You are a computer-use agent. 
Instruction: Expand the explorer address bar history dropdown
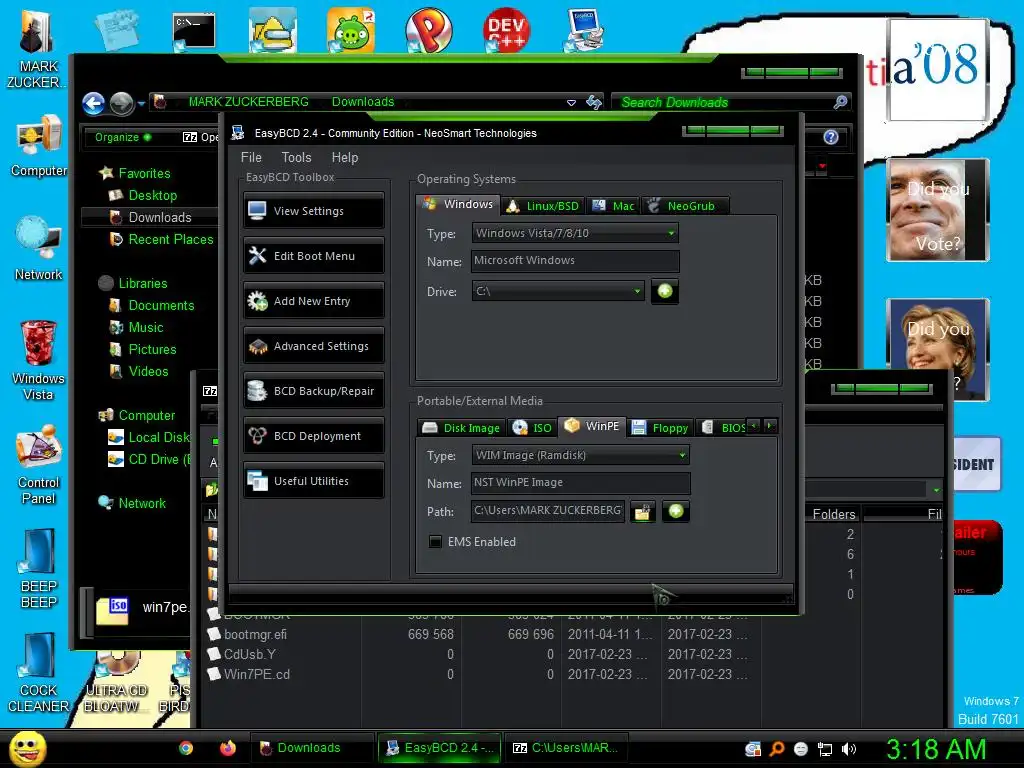(x=571, y=103)
